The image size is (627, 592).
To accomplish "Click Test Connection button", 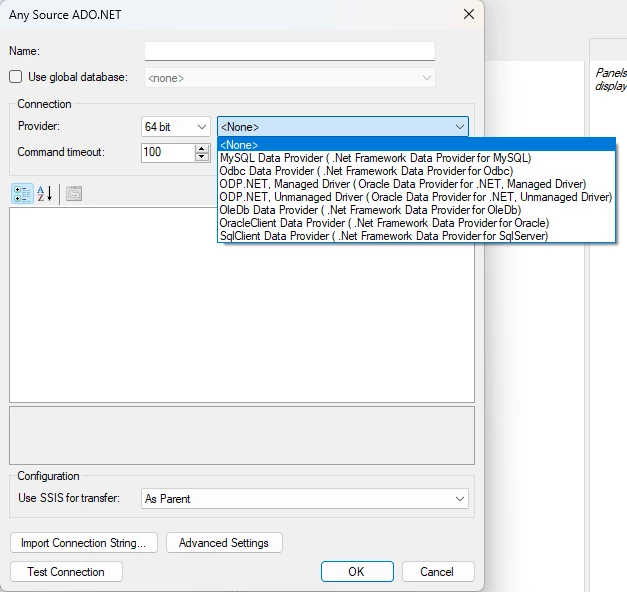I will [66, 572].
